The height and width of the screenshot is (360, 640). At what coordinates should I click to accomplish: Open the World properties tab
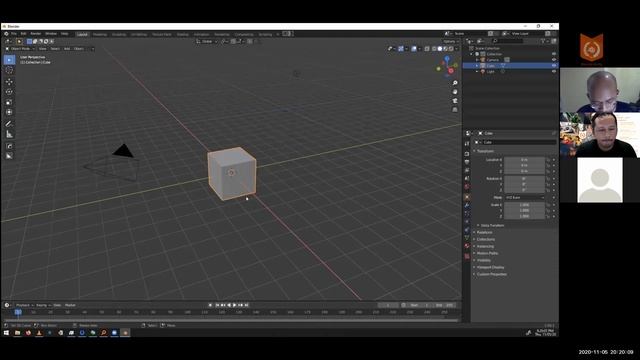467,187
